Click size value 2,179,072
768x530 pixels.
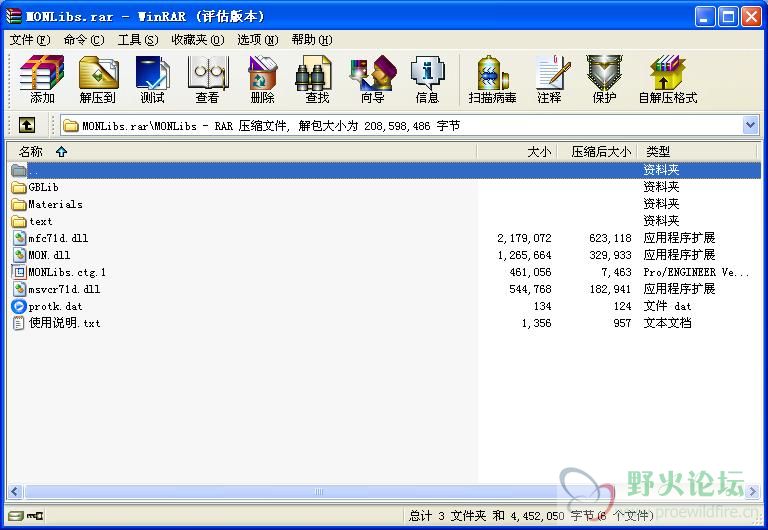point(524,239)
